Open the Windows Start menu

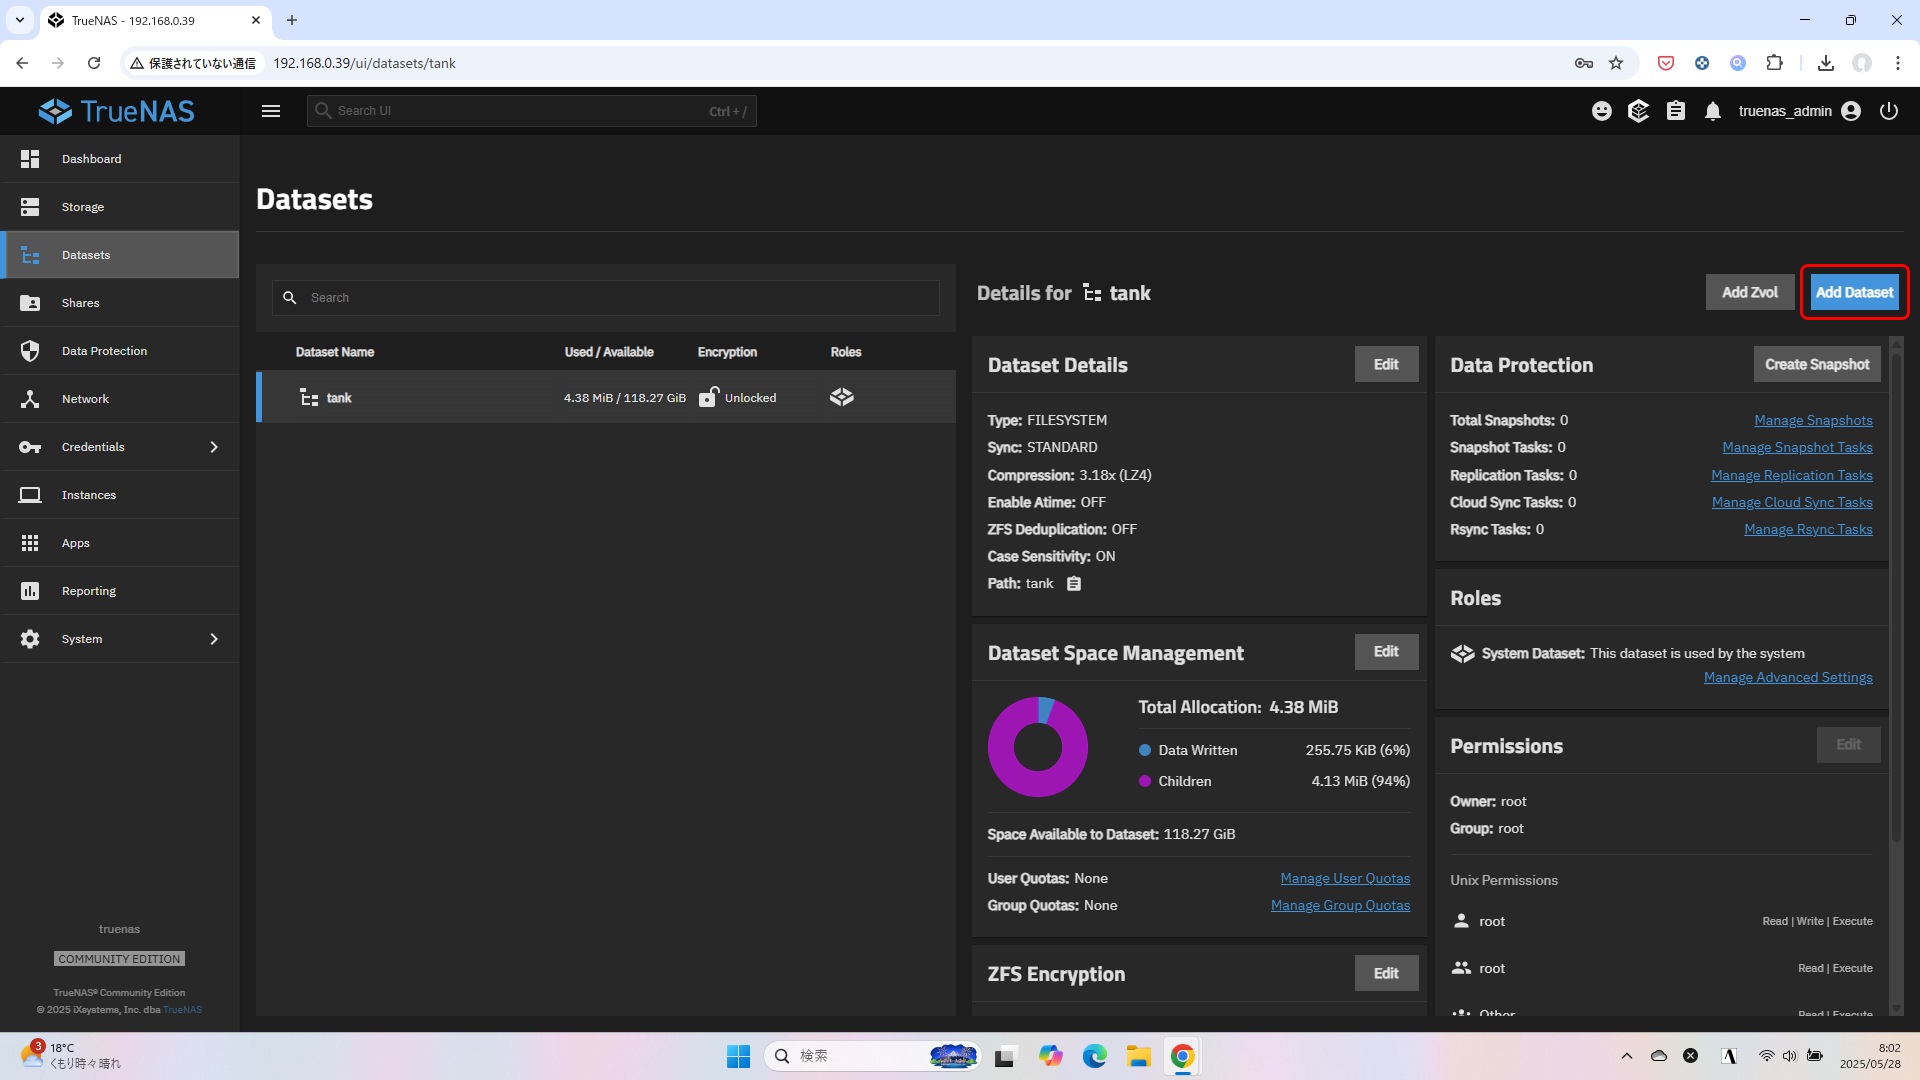[x=738, y=1056]
